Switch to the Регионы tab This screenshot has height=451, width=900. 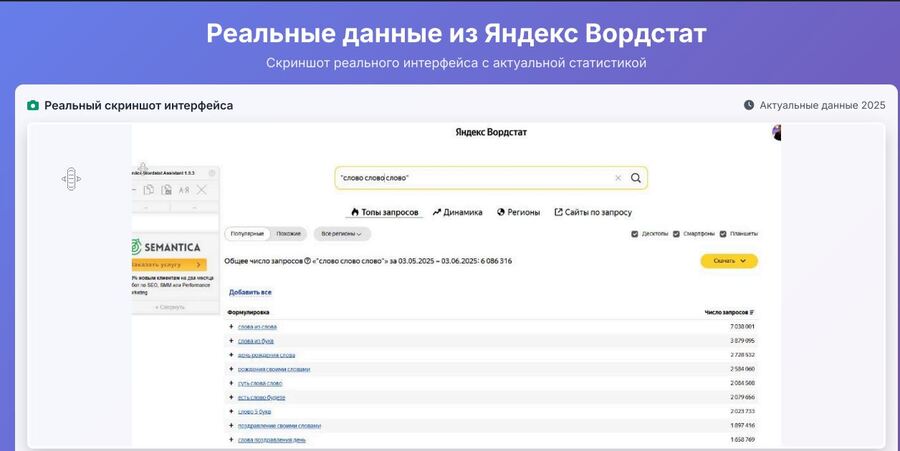point(518,212)
